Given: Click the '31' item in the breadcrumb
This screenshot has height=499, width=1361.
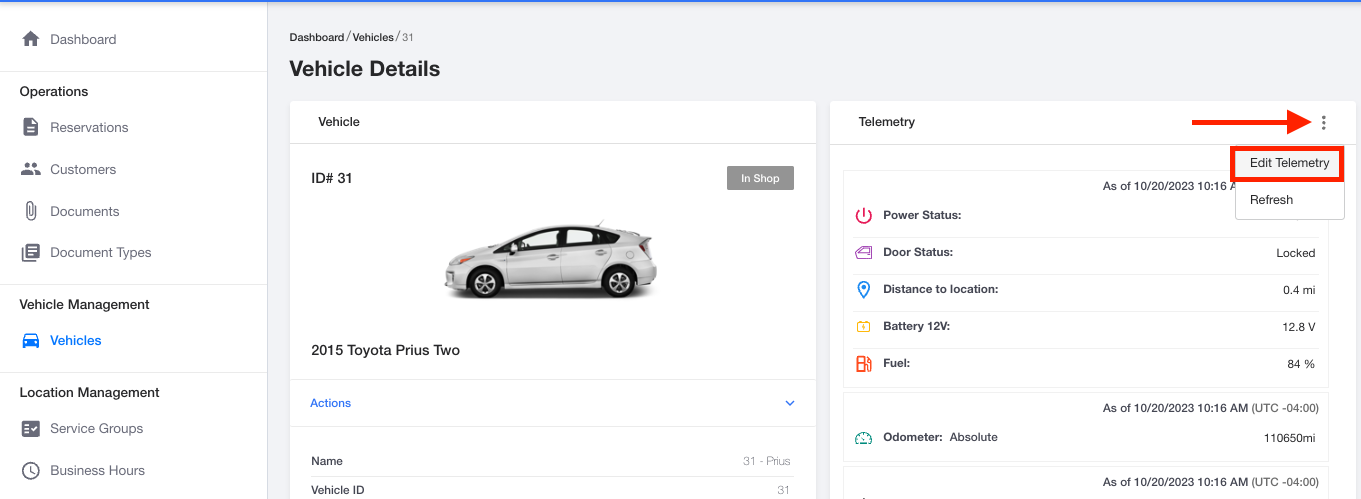Looking at the screenshot, I should click(x=408, y=37).
